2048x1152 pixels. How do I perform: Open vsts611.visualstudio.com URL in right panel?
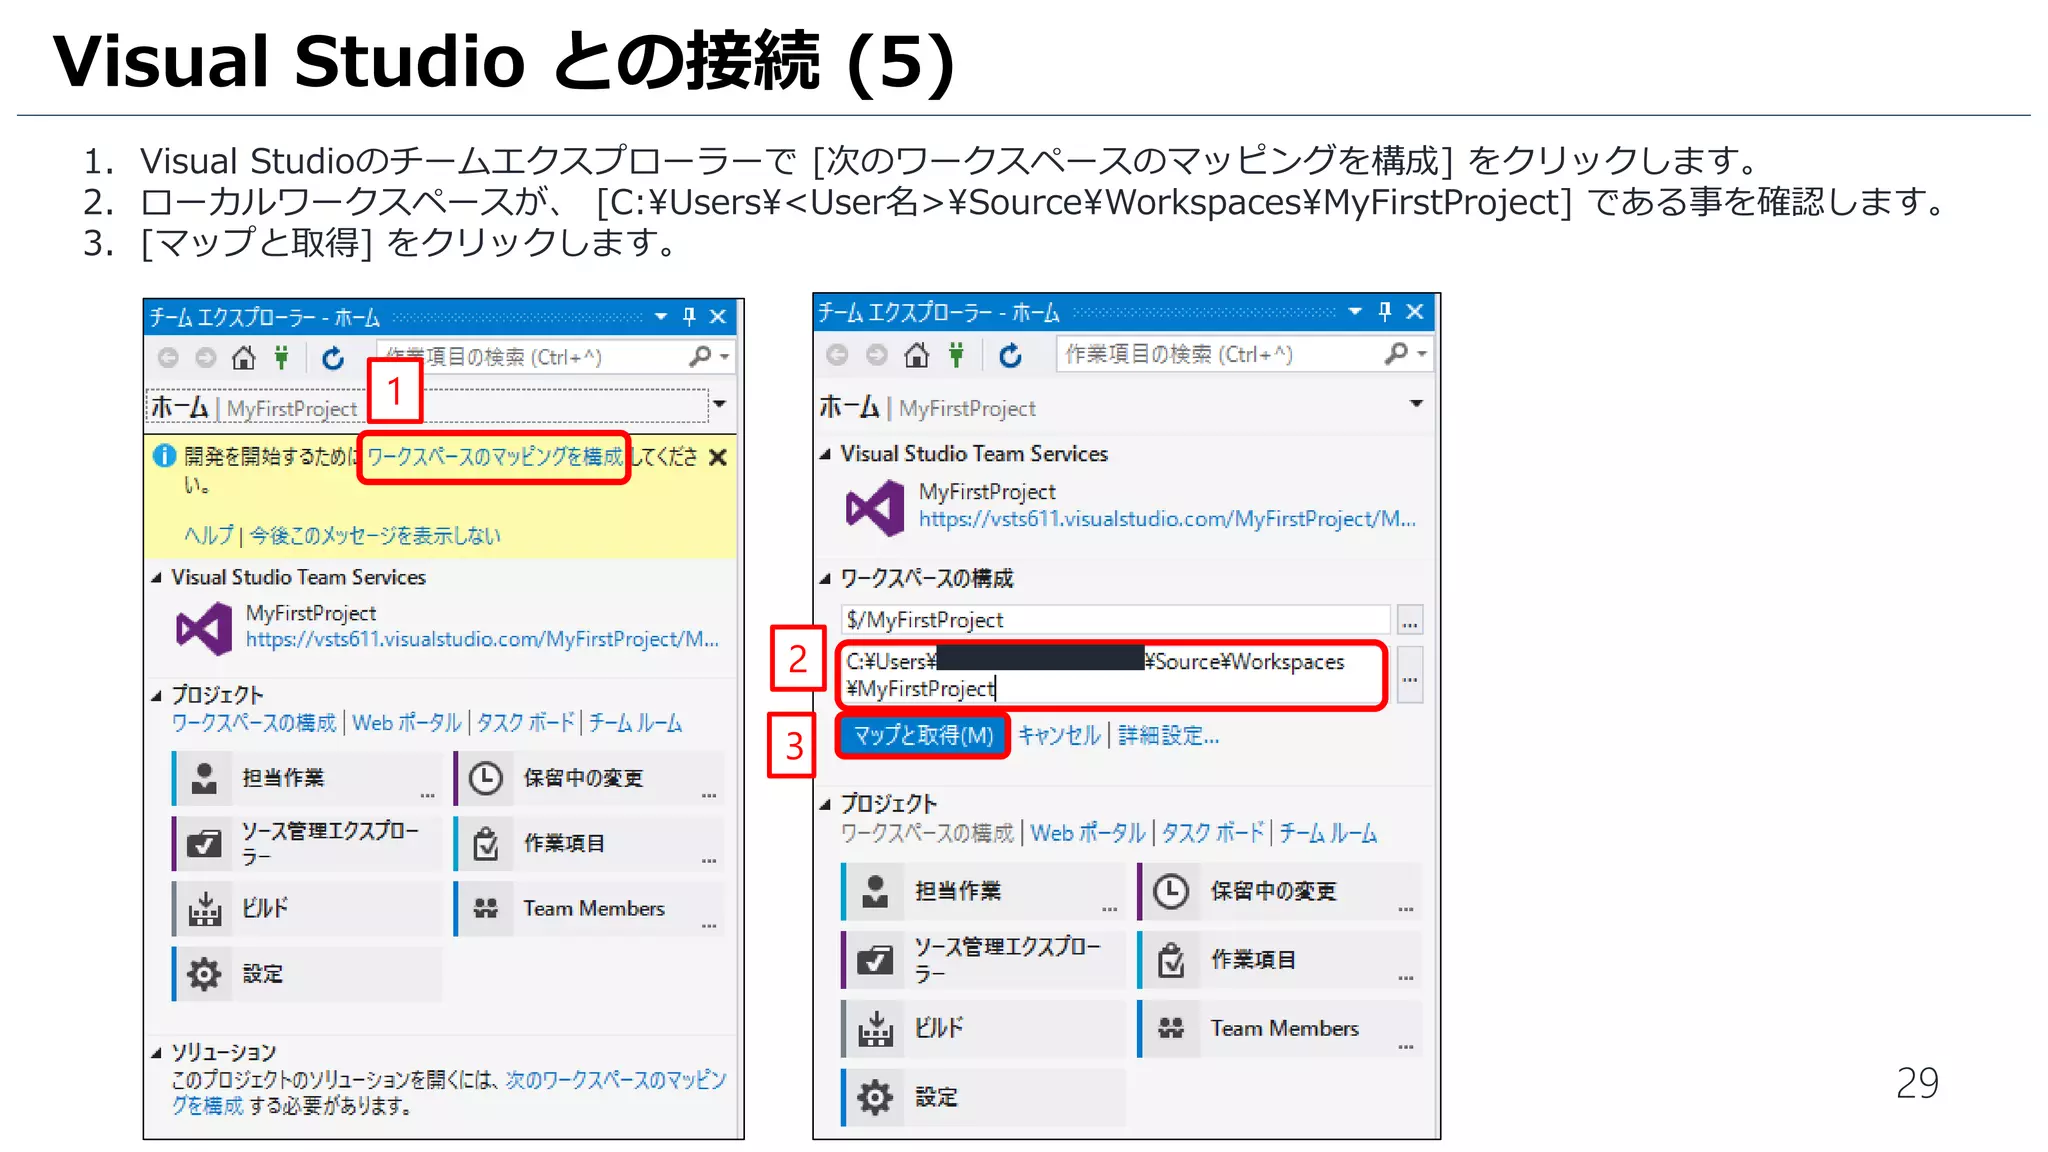pos(1167,519)
